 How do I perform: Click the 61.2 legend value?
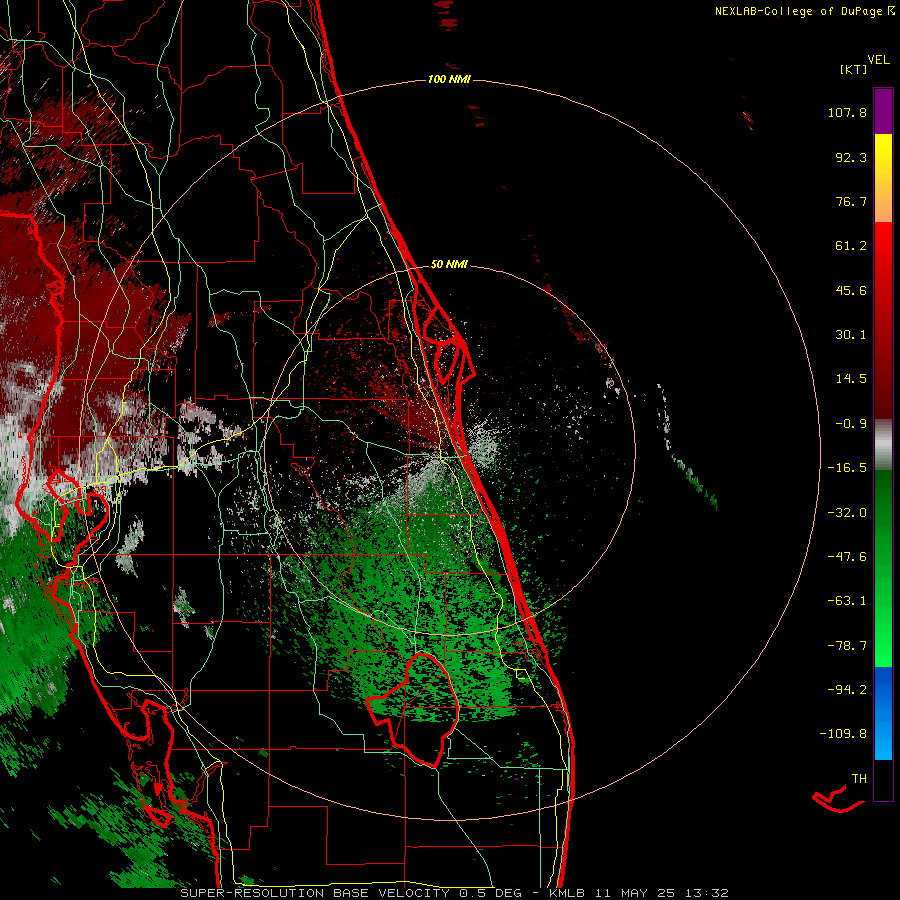[851, 246]
